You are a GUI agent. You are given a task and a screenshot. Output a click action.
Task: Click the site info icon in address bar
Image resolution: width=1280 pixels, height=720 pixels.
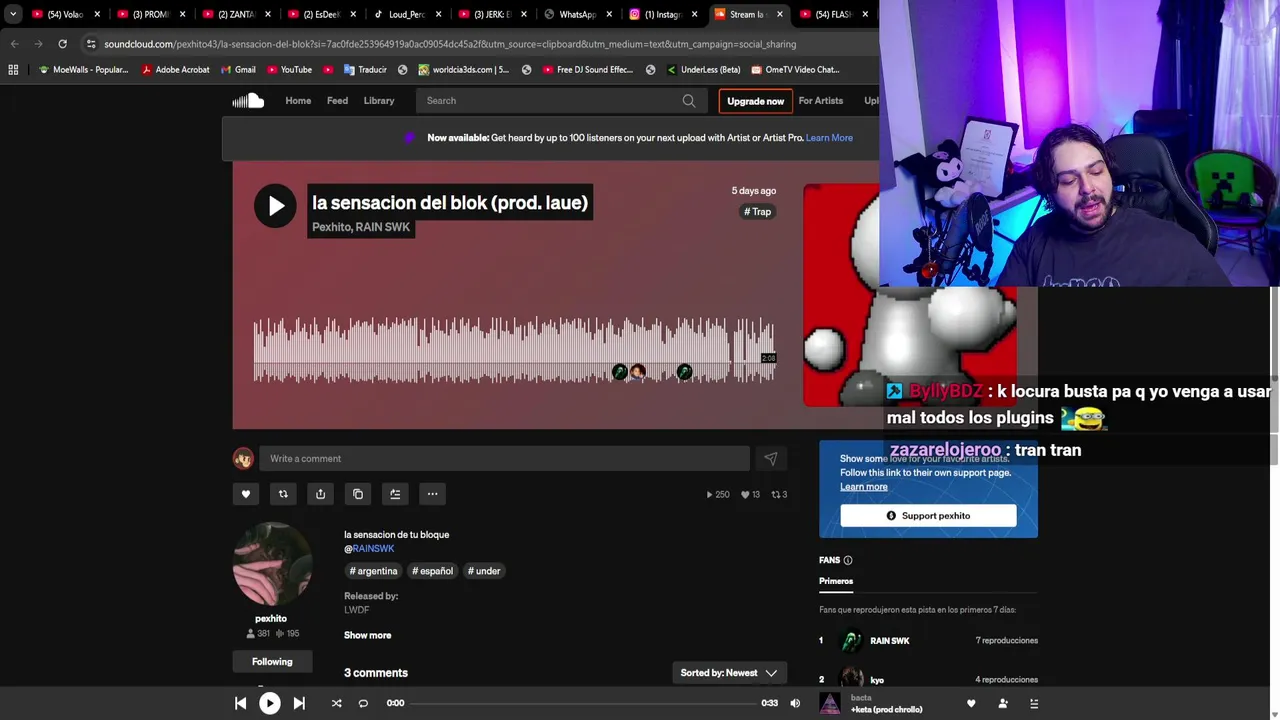tap(91, 44)
